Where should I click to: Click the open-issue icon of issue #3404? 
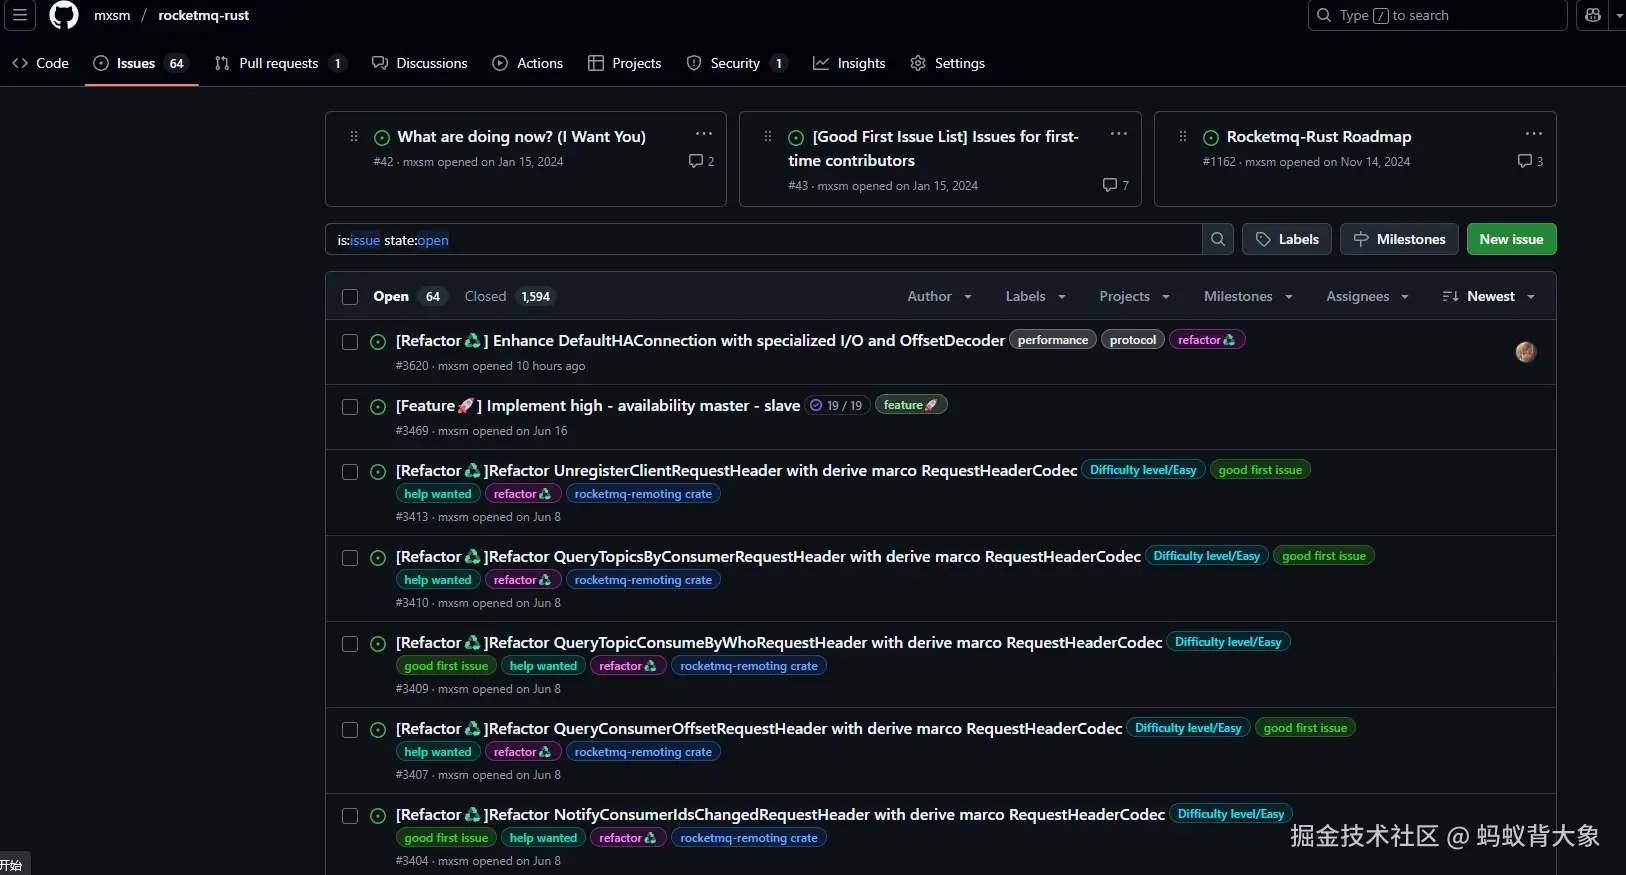(378, 816)
